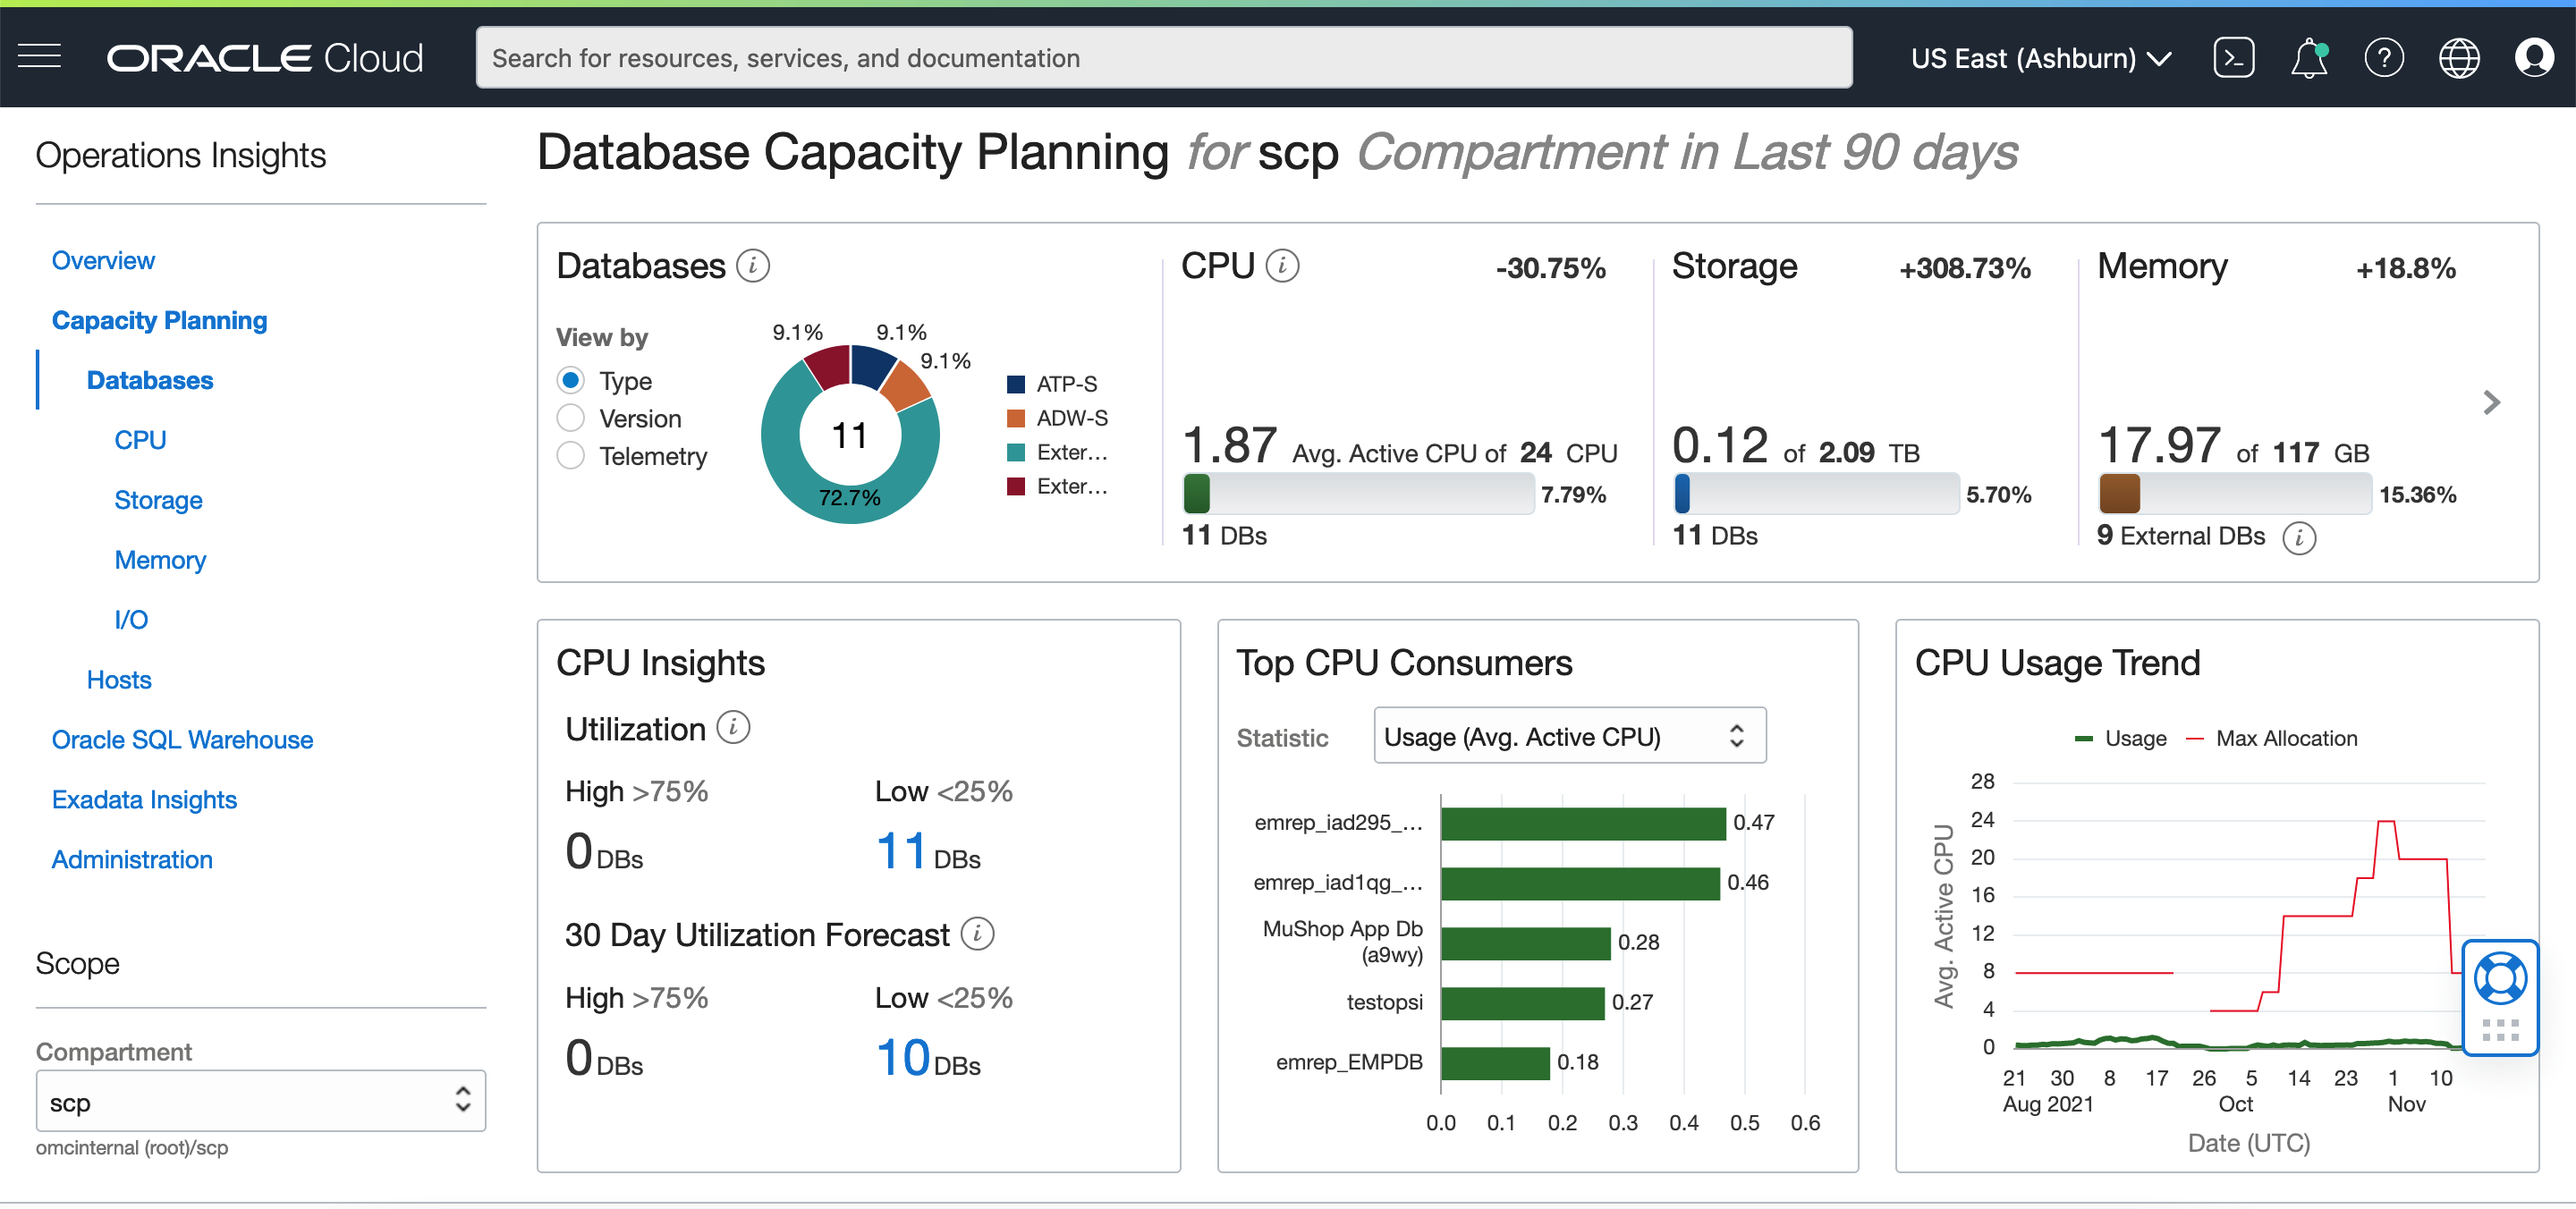Open the Oracle SQL Warehouse link
Screen dimensions: 2576x1209
coord(182,740)
